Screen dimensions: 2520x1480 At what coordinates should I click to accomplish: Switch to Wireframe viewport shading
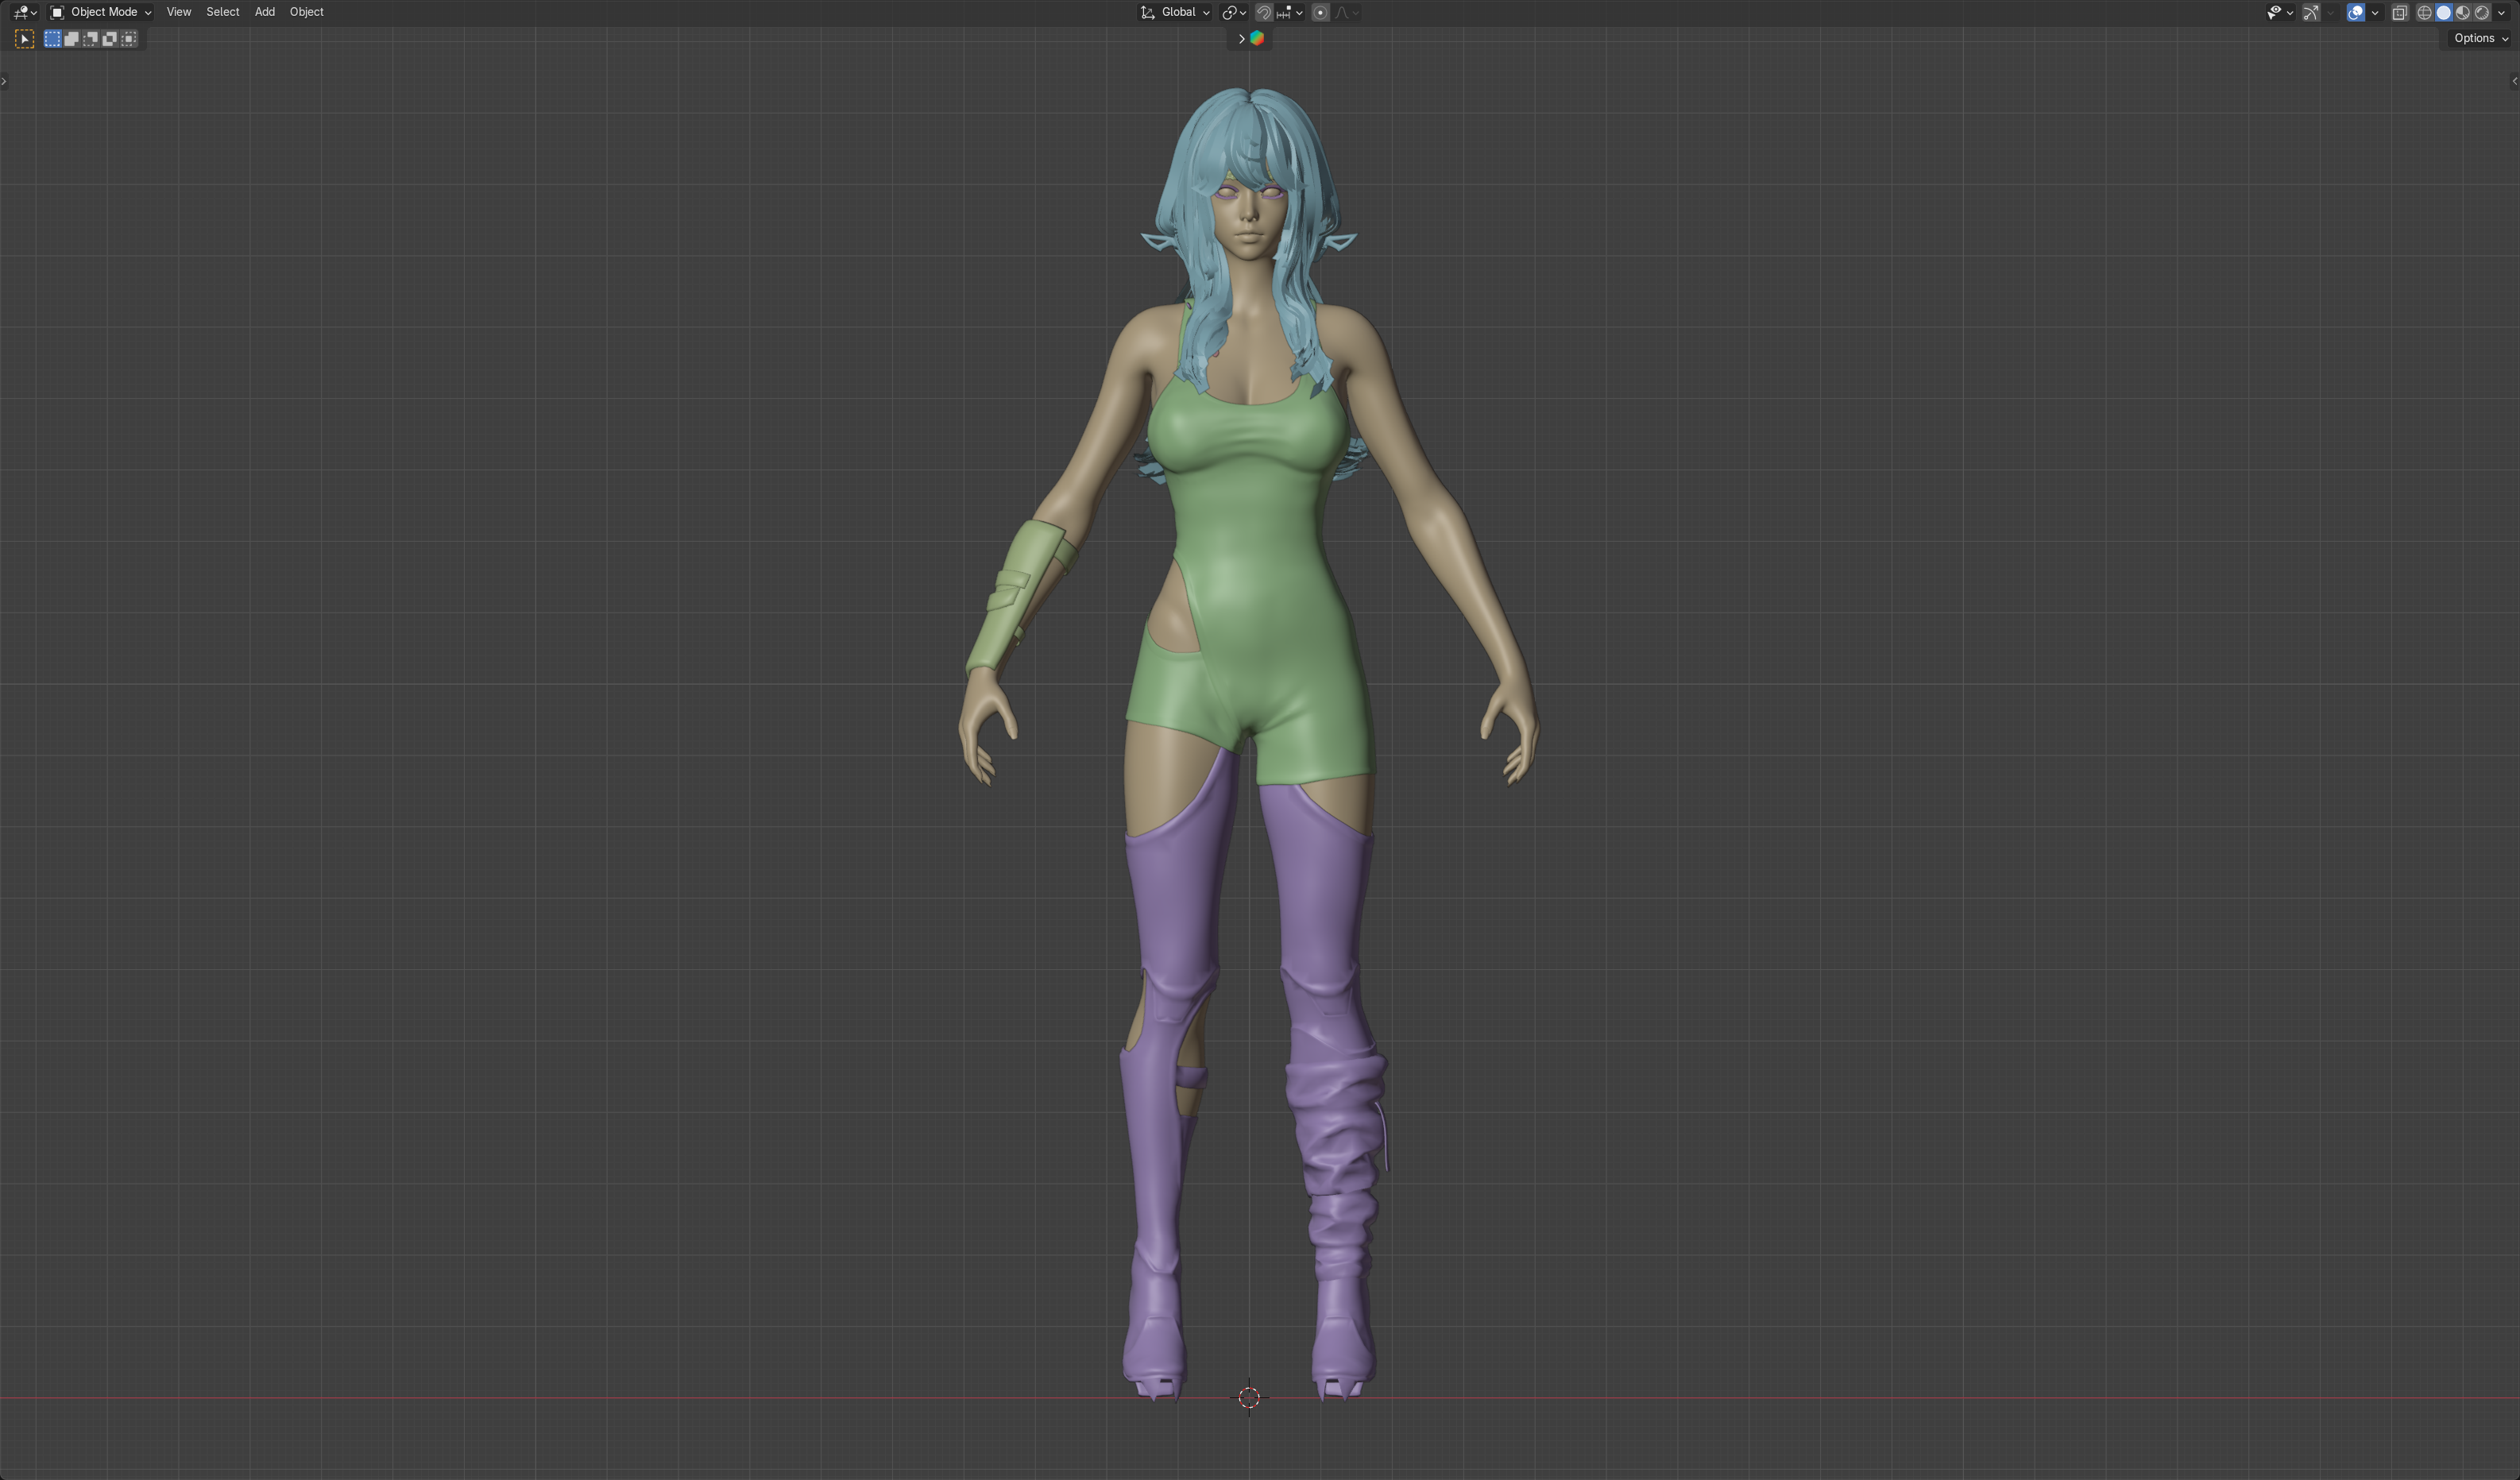pyautogui.click(x=2424, y=12)
